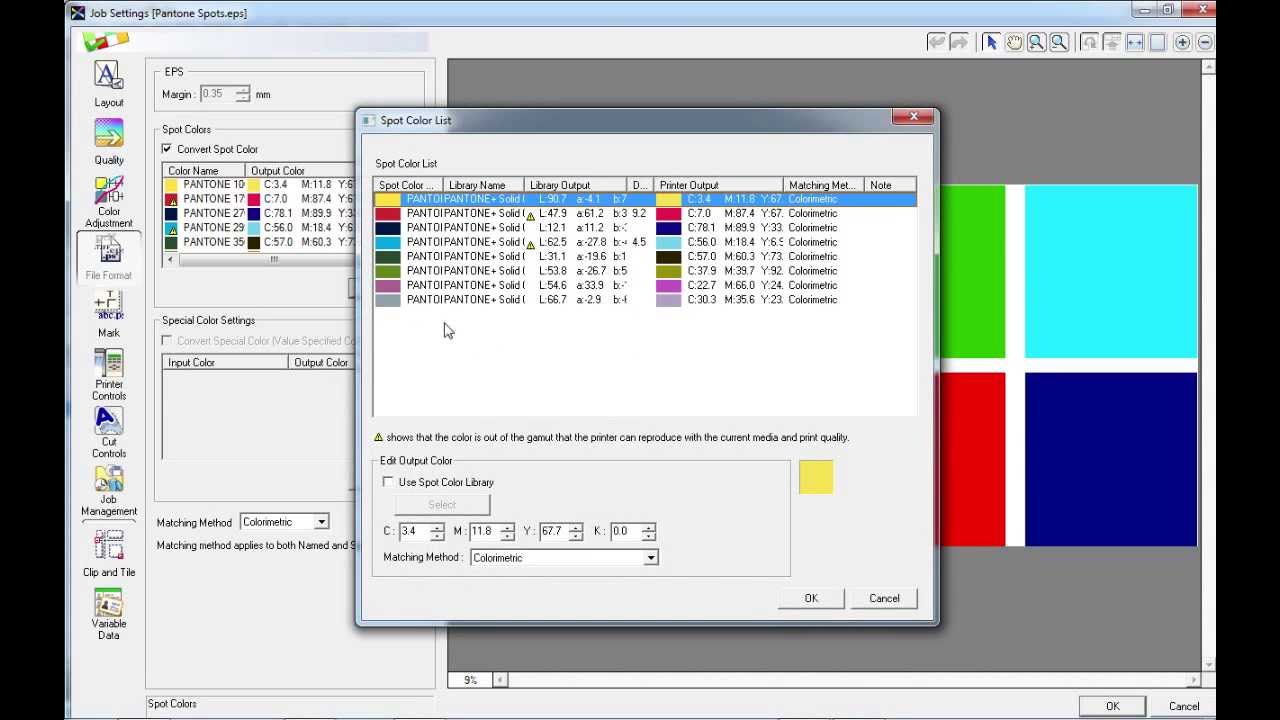This screenshot has height=720, width=1280.
Task: Click Library Output column header
Action: (x=575, y=185)
